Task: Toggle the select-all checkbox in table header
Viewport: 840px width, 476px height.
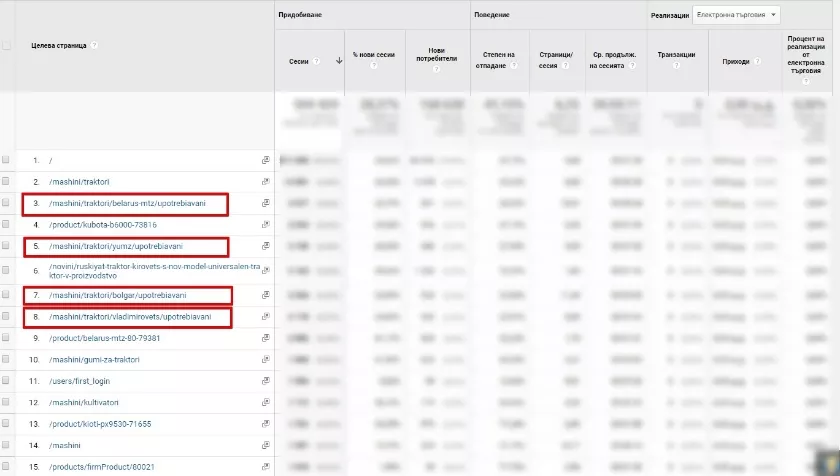Action: pos(6,46)
